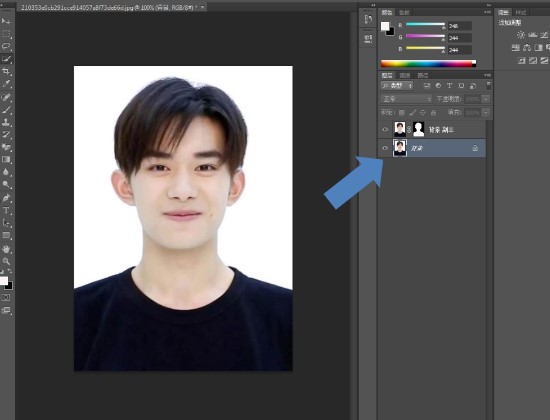Select the Zoom tool in toolbox
The image size is (550, 420).
6,261
